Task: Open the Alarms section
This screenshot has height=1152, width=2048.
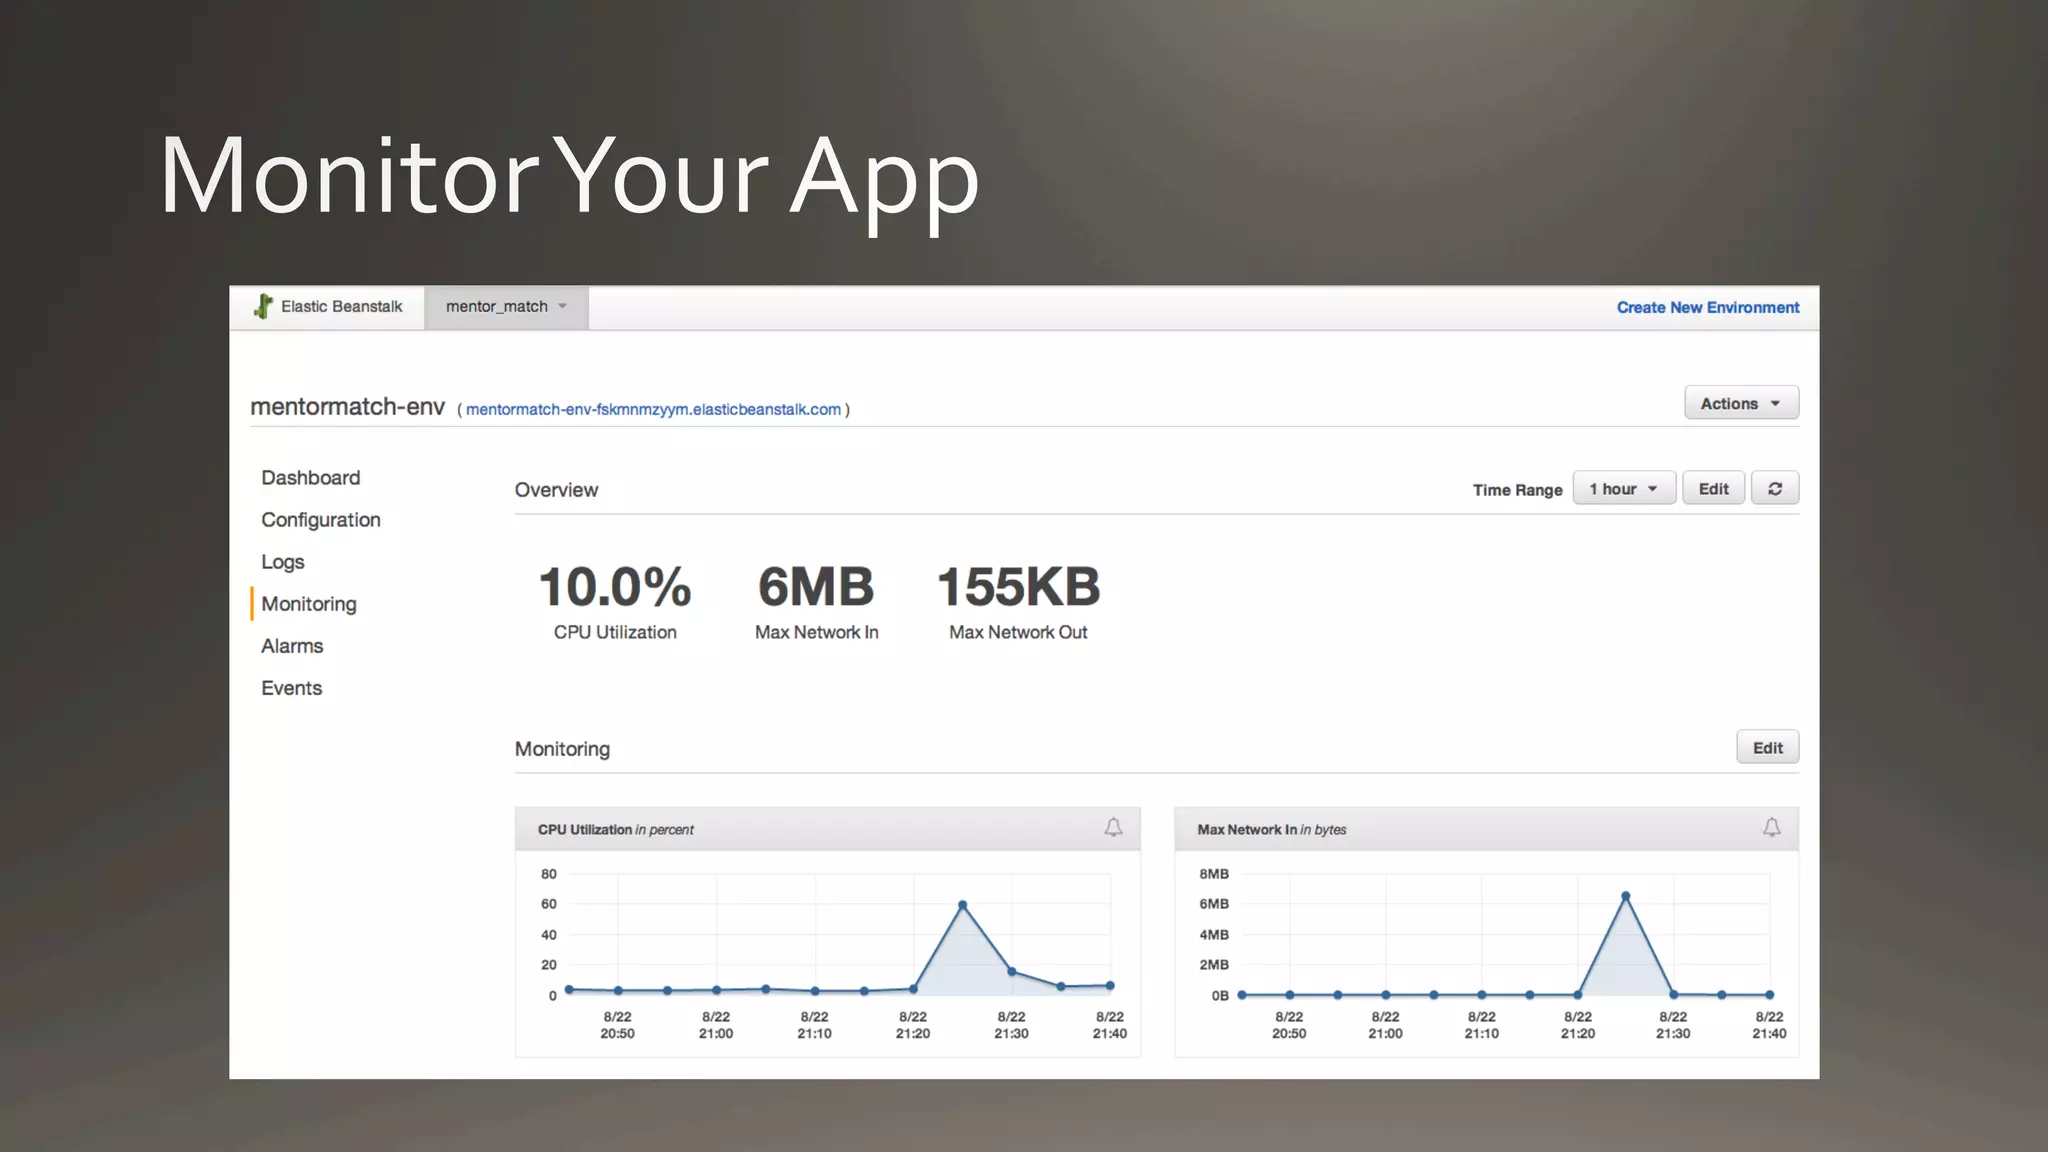Action: point(291,646)
